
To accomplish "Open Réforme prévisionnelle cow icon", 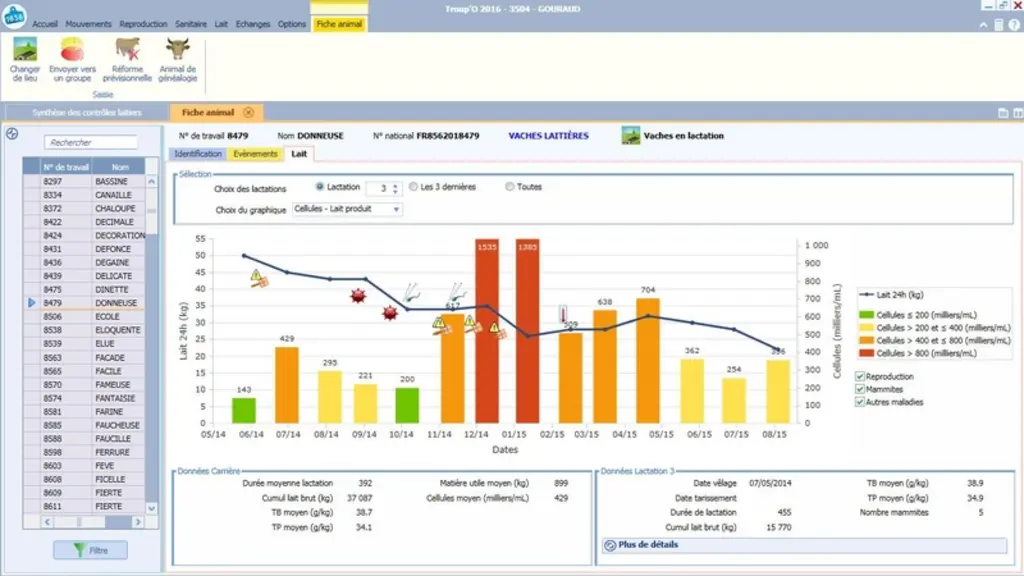I will tap(127, 50).
